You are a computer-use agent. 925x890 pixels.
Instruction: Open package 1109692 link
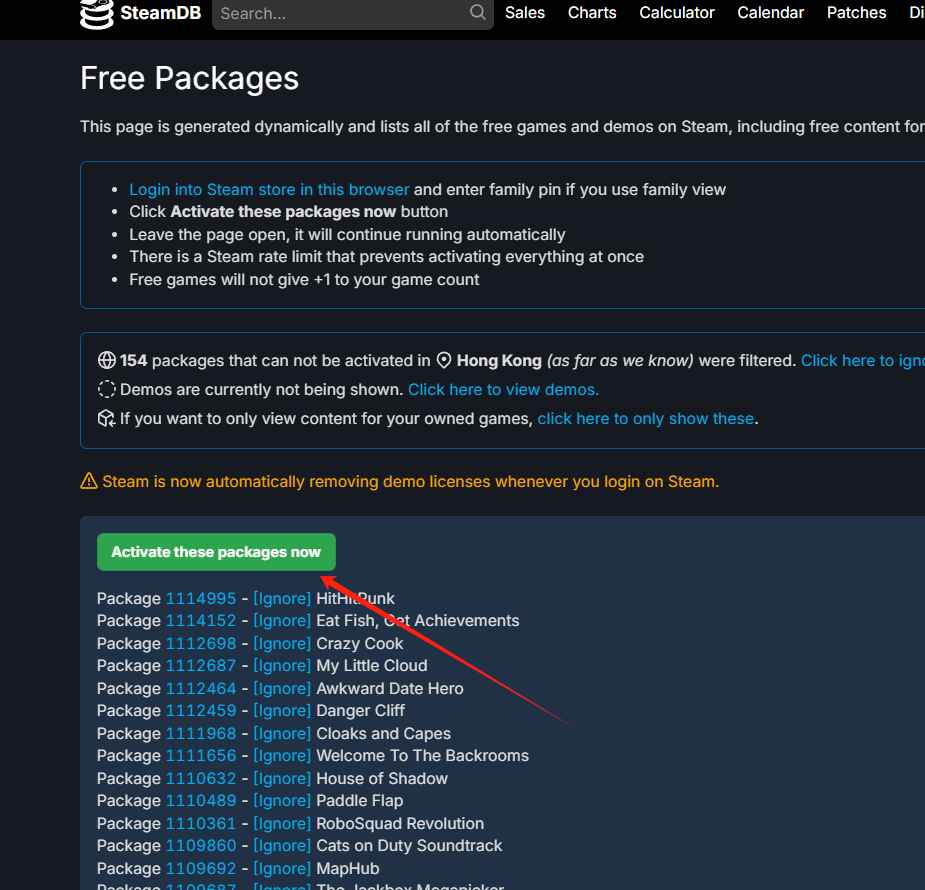coord(201,868)
